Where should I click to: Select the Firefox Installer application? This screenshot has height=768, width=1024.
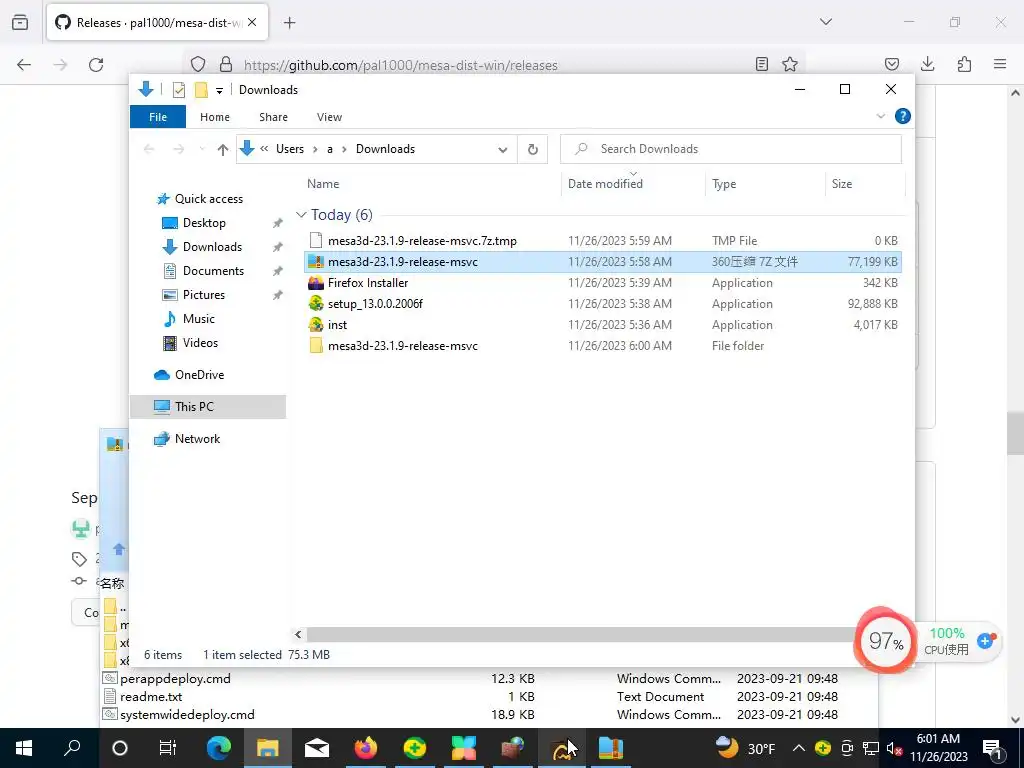click(x=368, y=283)
